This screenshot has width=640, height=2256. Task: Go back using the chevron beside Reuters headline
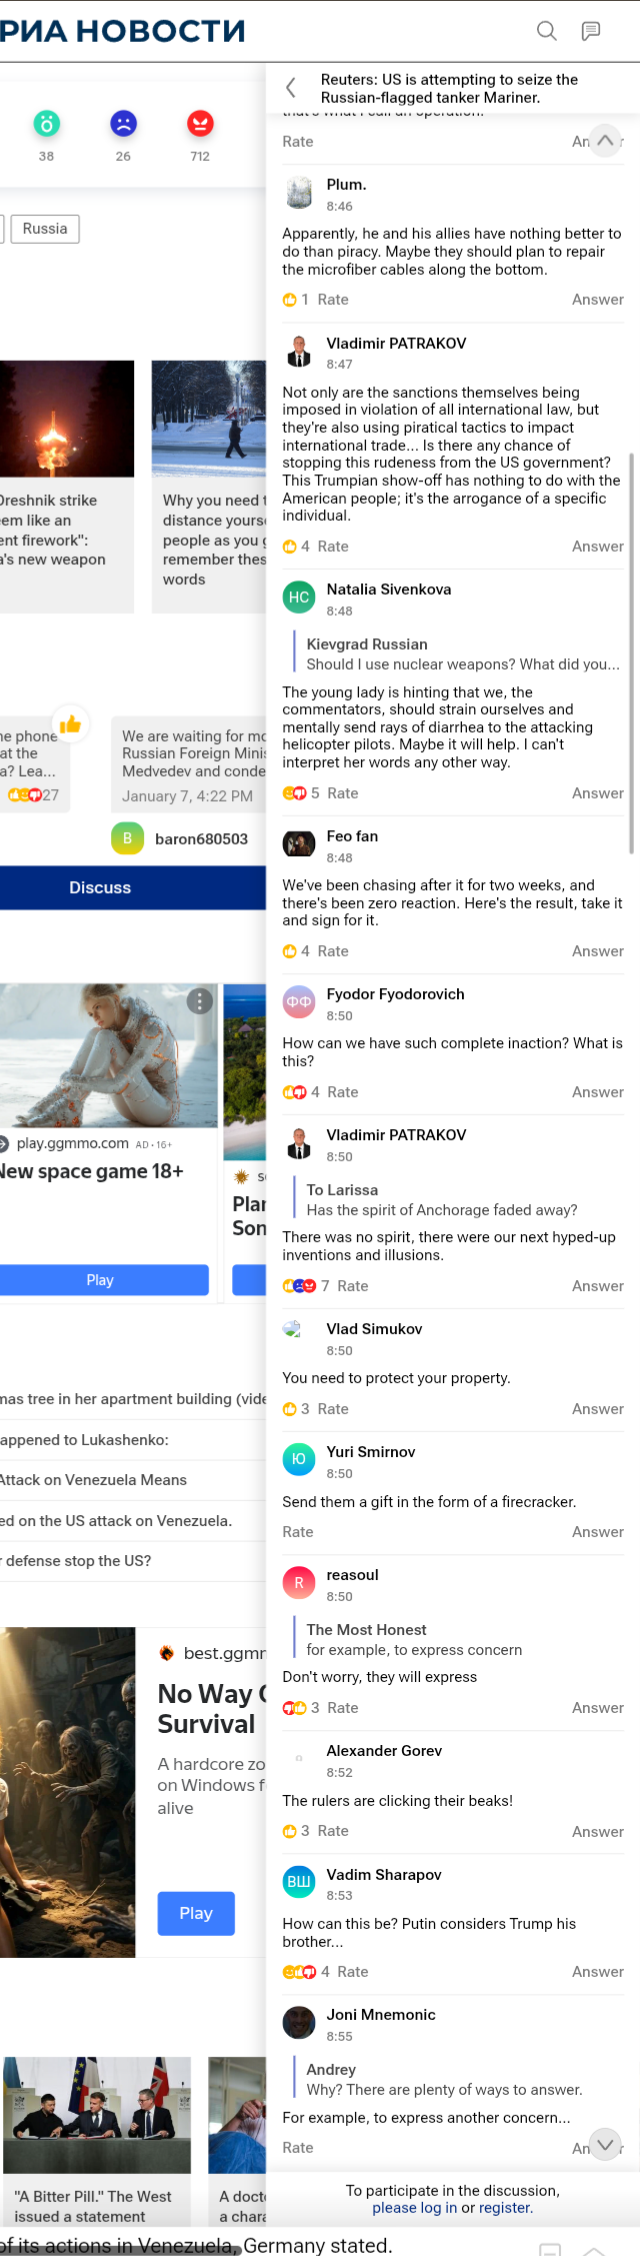click(x=291, y=88)
